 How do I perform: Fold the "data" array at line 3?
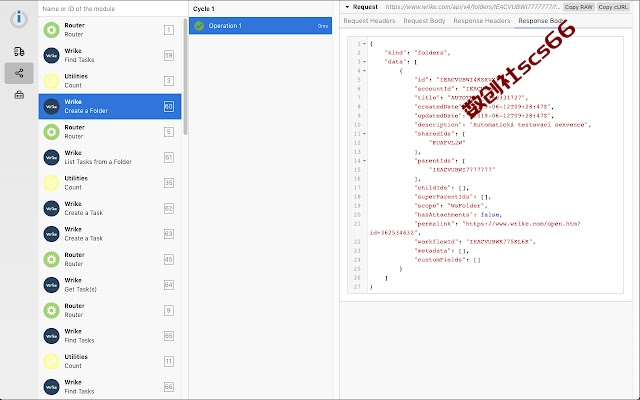point(364,62)
